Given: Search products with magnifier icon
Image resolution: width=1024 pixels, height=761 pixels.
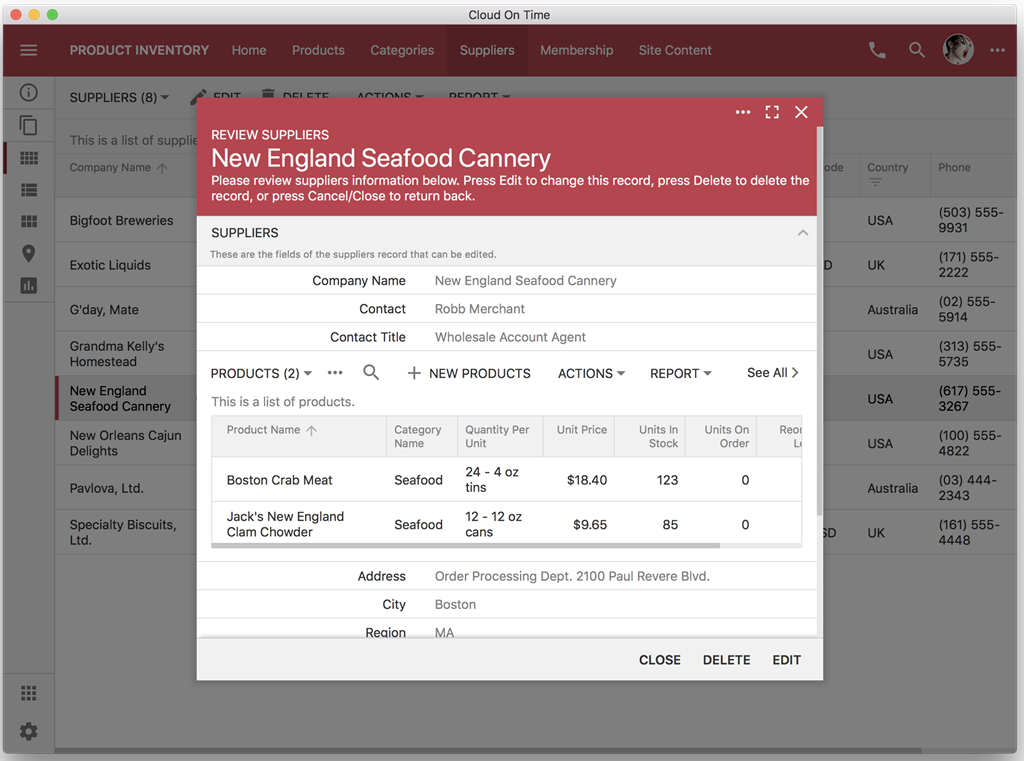Looking at the screenshot, I should 371,372.
